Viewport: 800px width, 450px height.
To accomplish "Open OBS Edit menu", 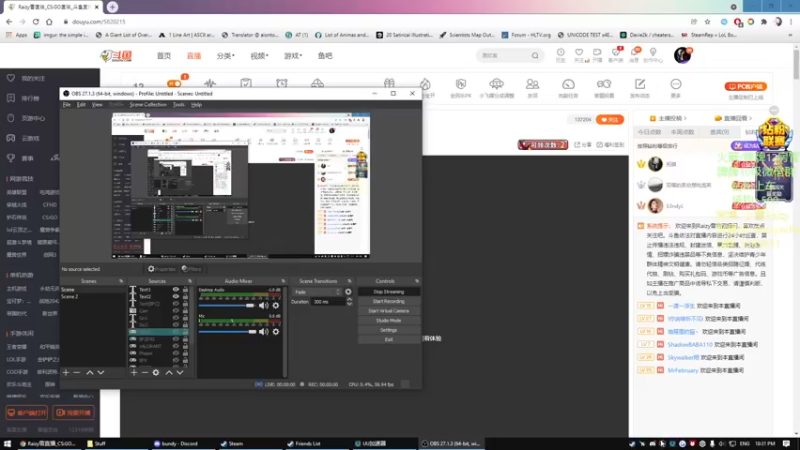I will coord(81,105).
